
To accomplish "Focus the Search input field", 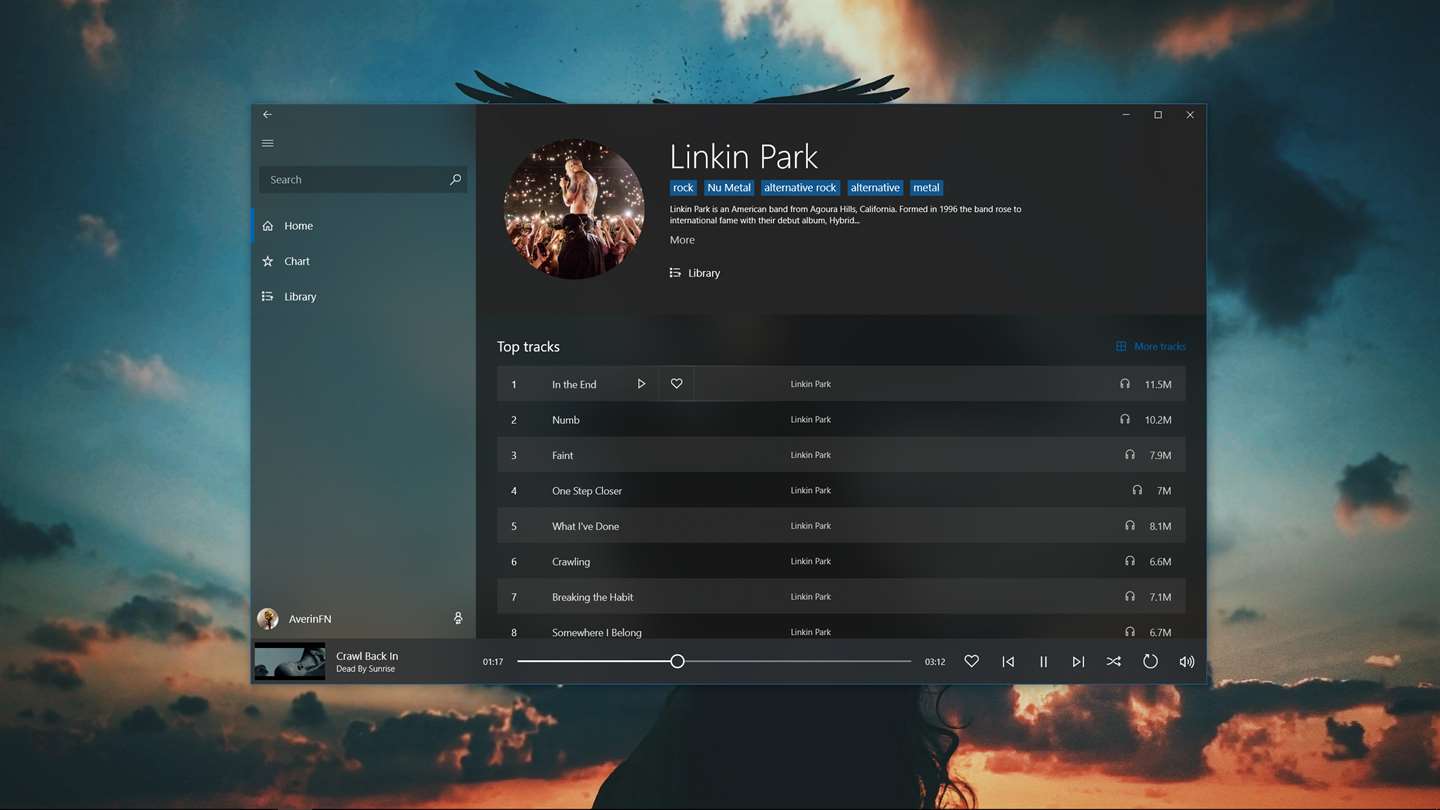I will (x=363, y=180).
